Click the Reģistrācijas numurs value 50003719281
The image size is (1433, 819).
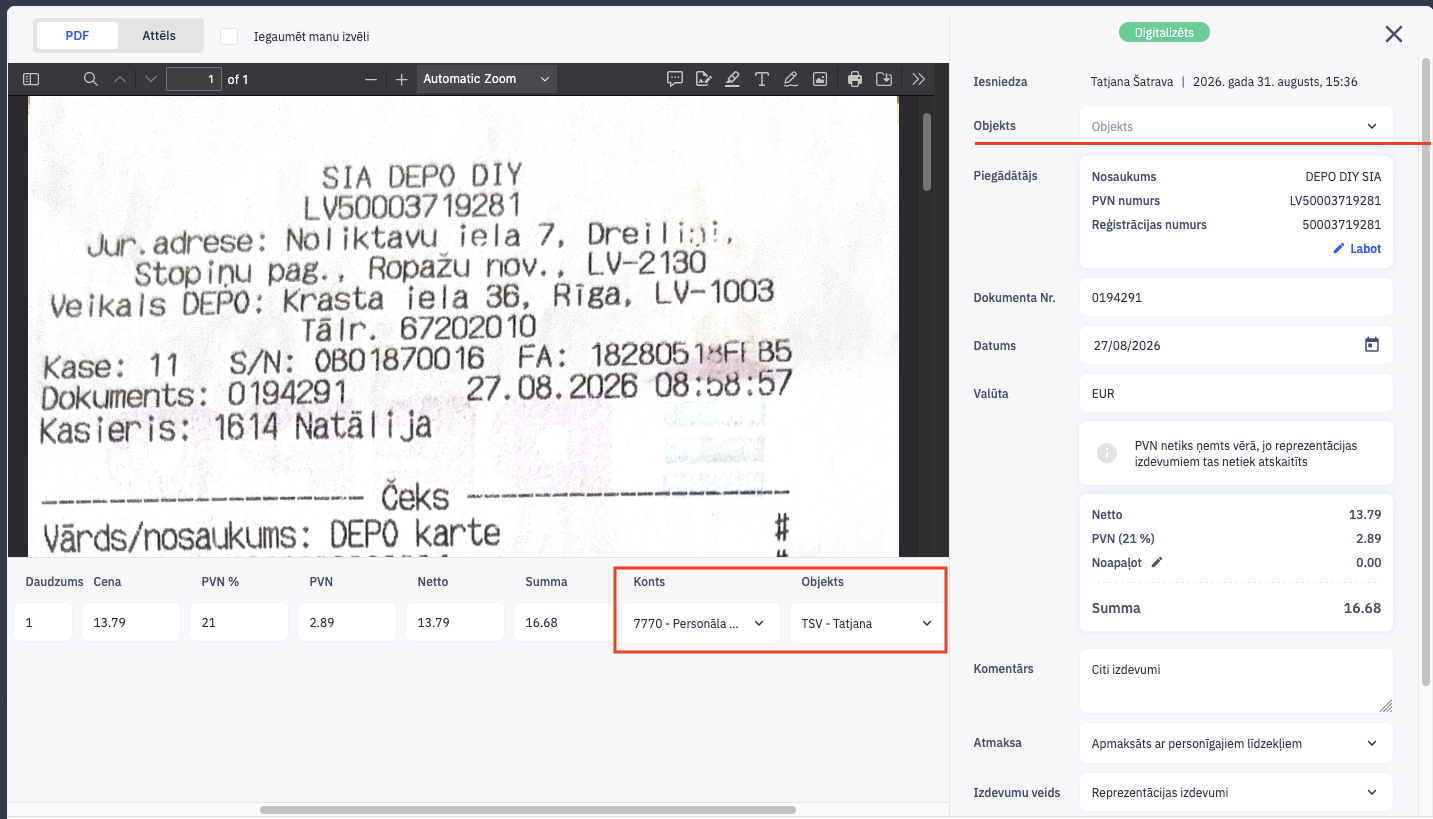point(1343,225)
